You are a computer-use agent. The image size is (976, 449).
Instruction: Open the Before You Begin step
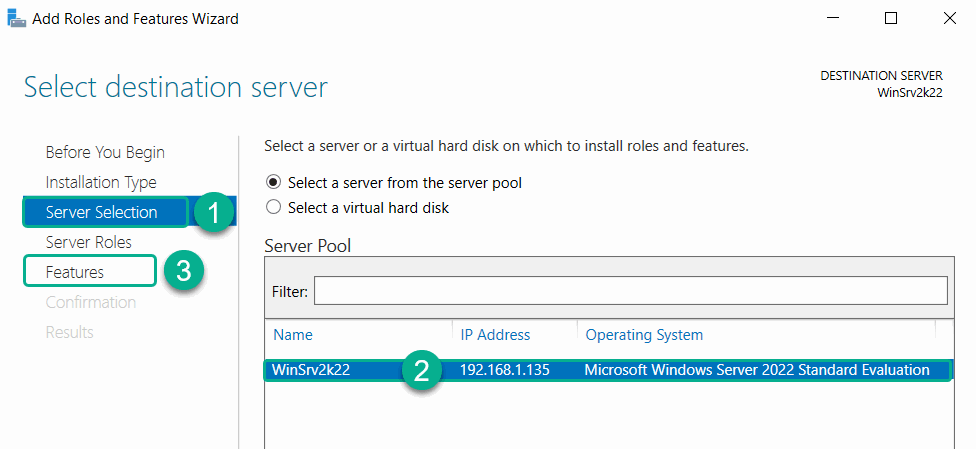pos(105,153)
